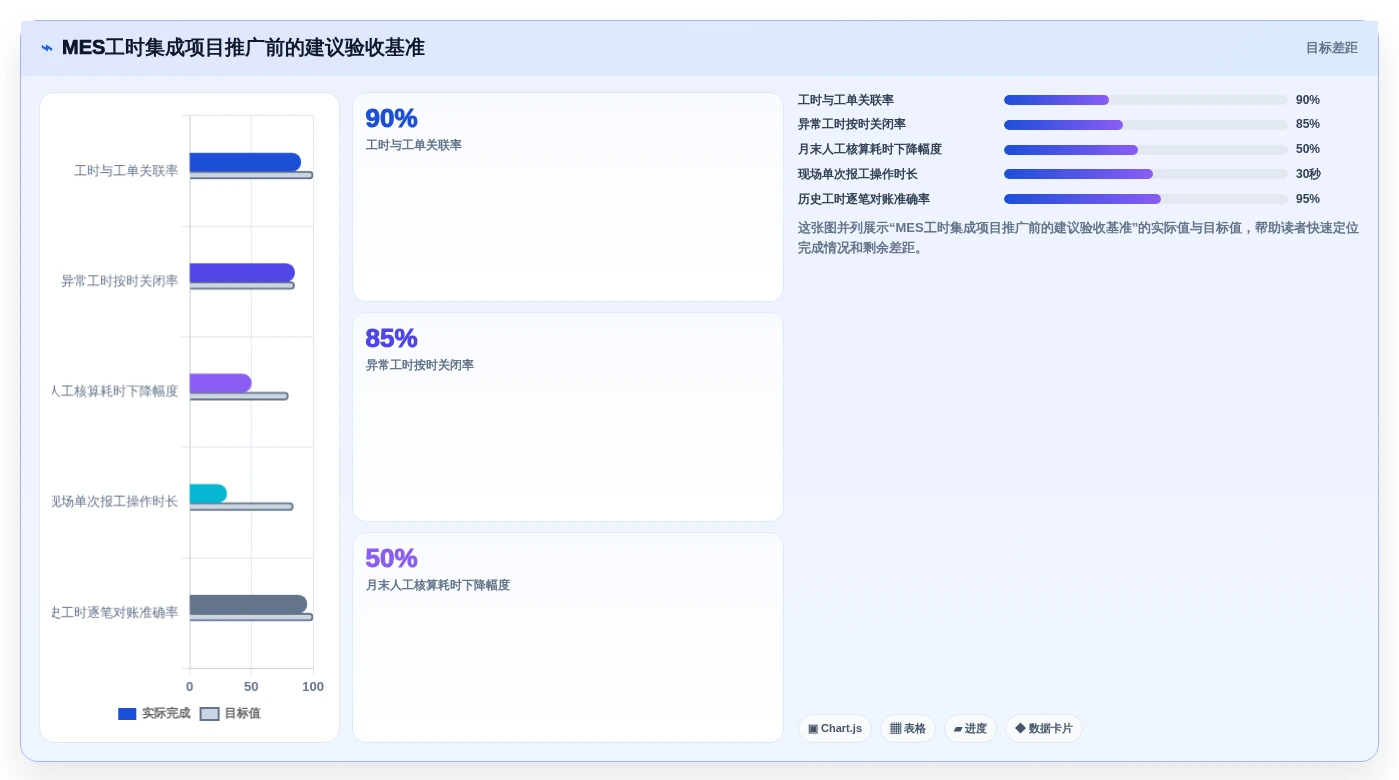This screenshot has height=780, width=1399.
Task: Open the 90% data card
Action: (x=568, y=197)
